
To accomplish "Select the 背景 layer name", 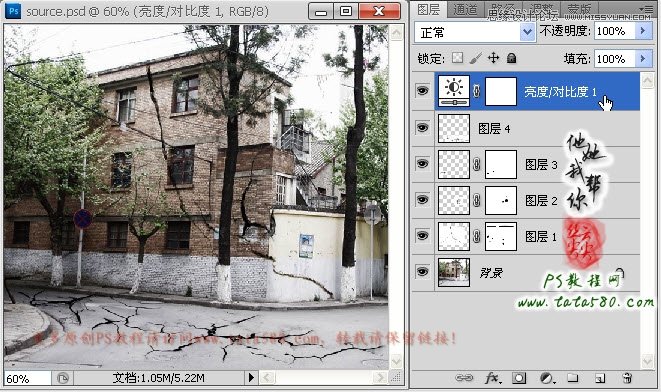I will click(x=492, y=273).
